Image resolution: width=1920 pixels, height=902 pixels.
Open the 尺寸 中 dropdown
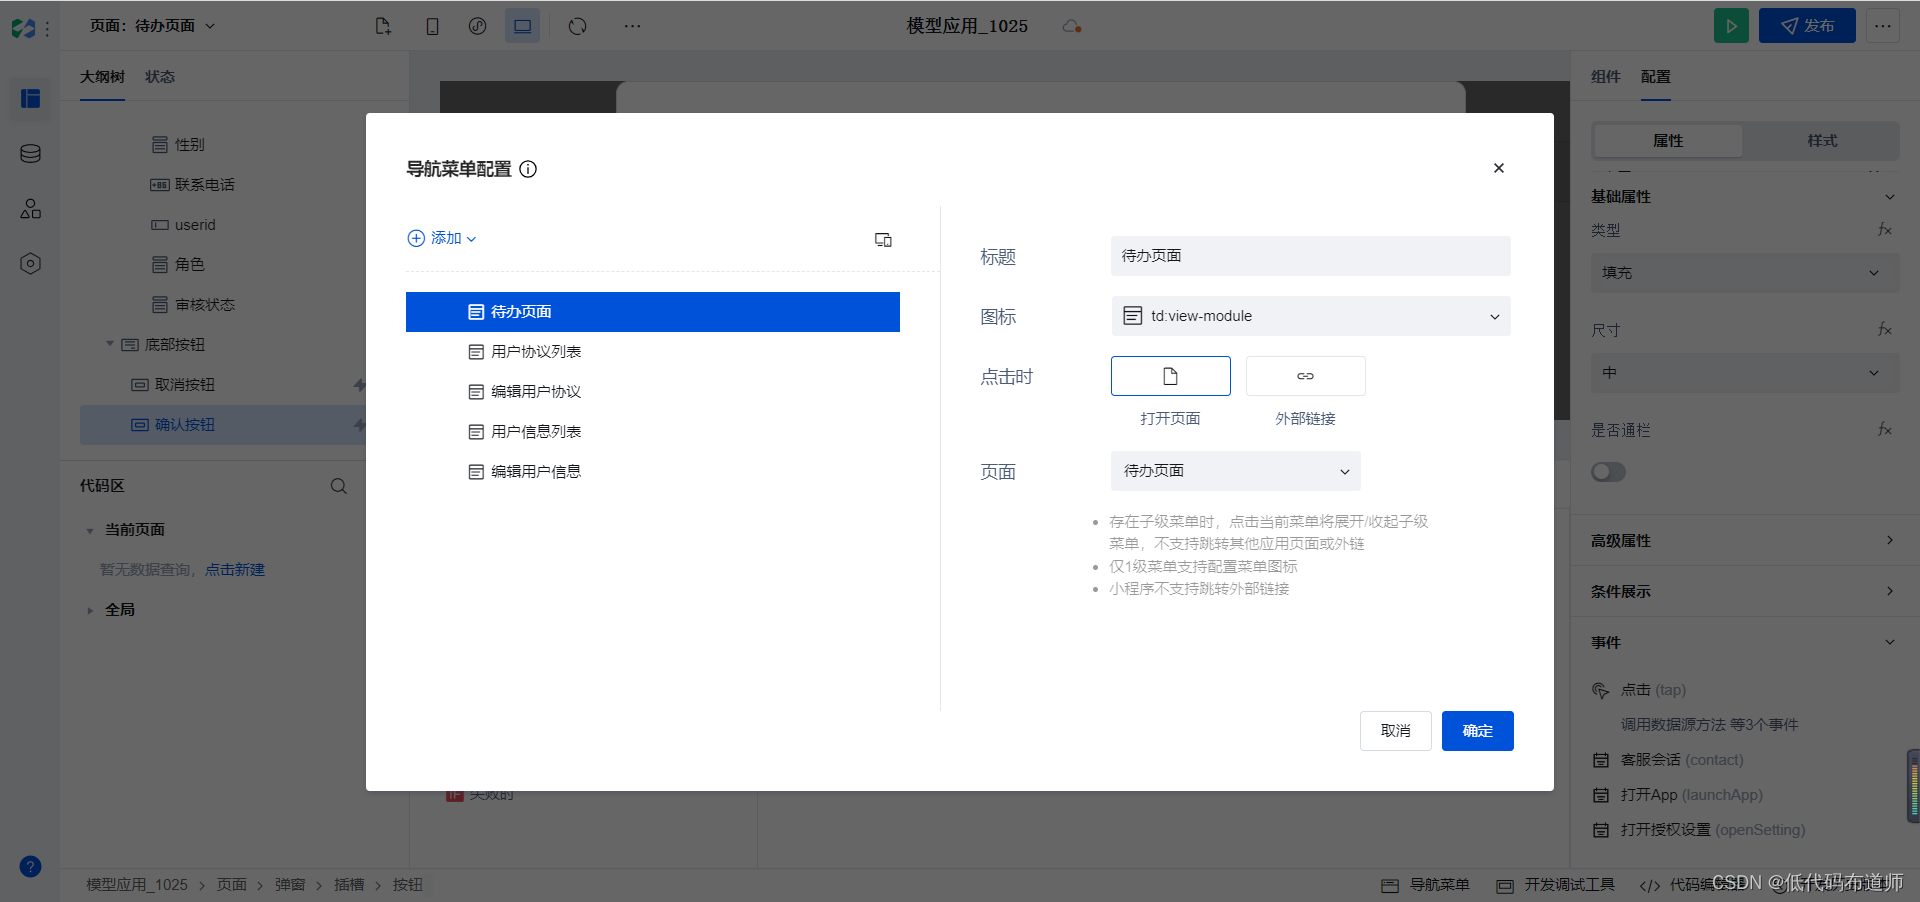pyautogui.click(x=1745, y=373)
